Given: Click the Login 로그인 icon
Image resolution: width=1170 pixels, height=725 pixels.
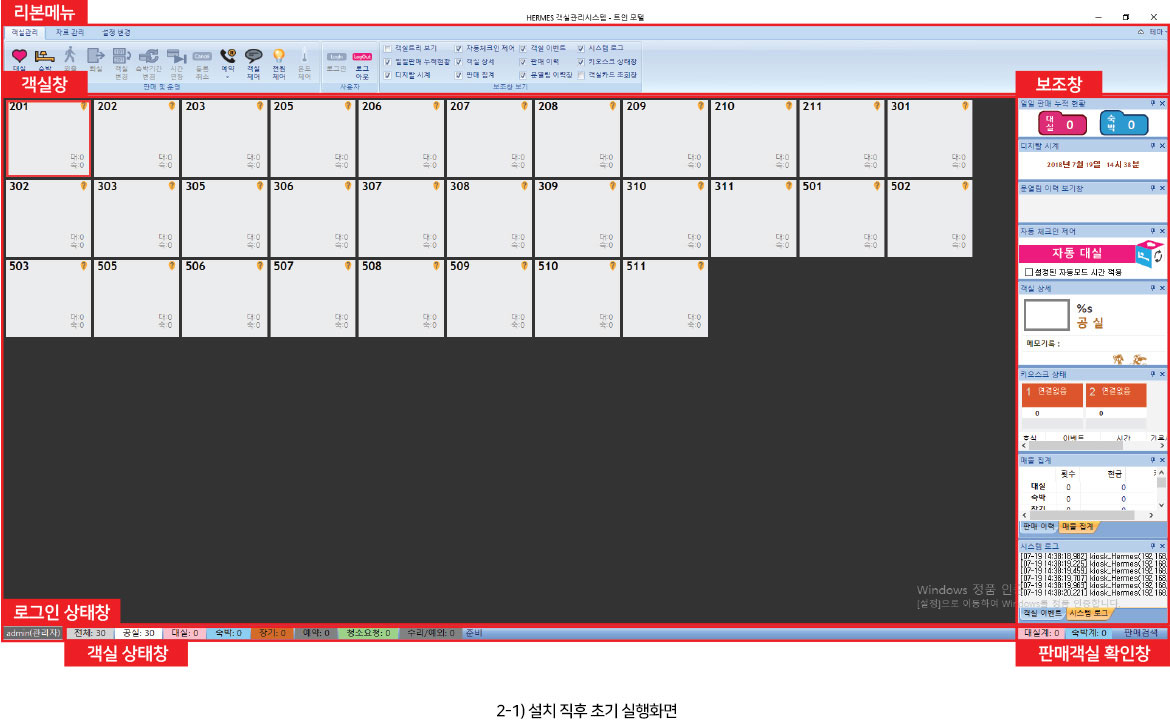Looking at the screenshot, I should (337, 57).
